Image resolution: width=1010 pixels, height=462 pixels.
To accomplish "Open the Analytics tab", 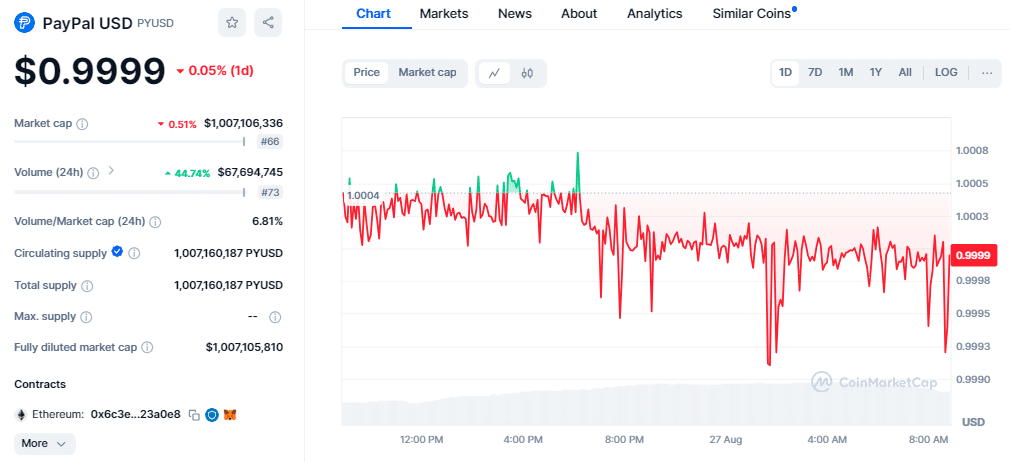I will [x=654, y=14].
